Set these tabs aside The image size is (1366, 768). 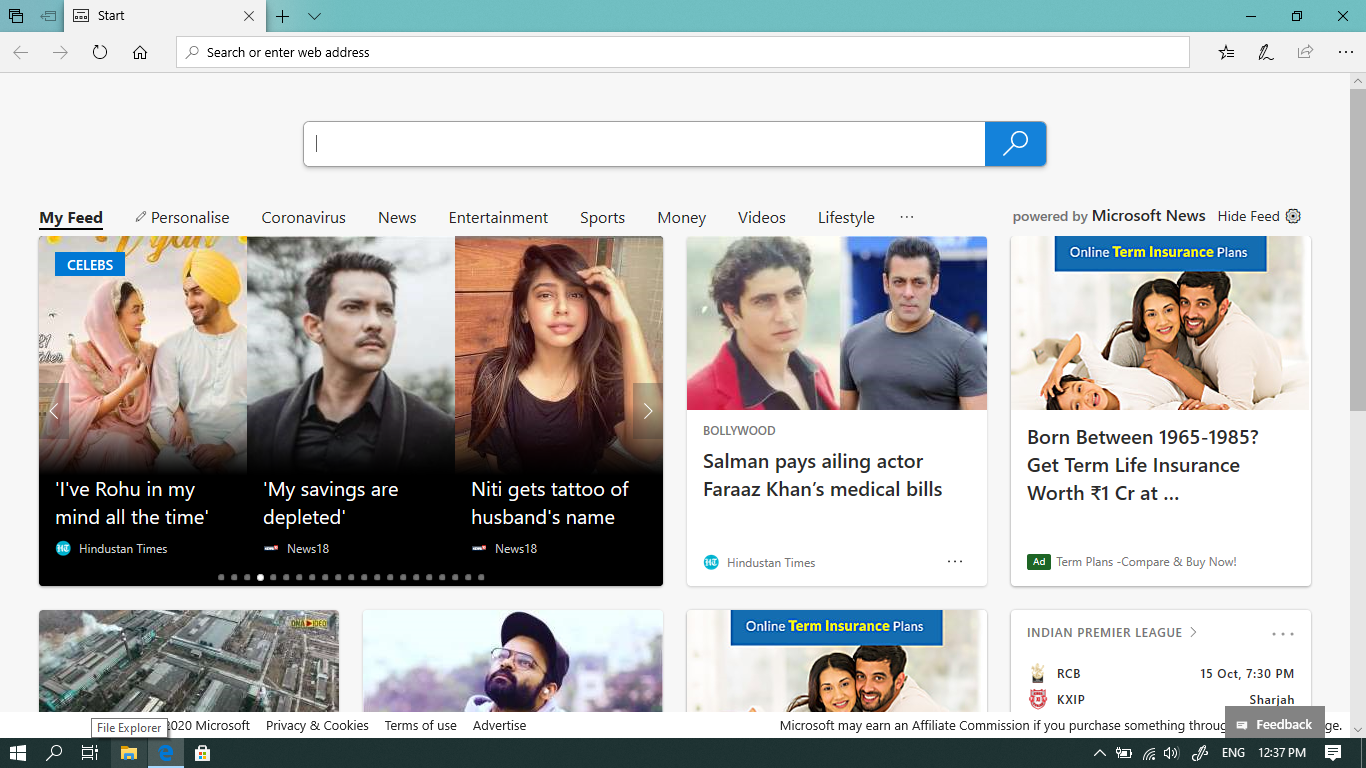48,16
